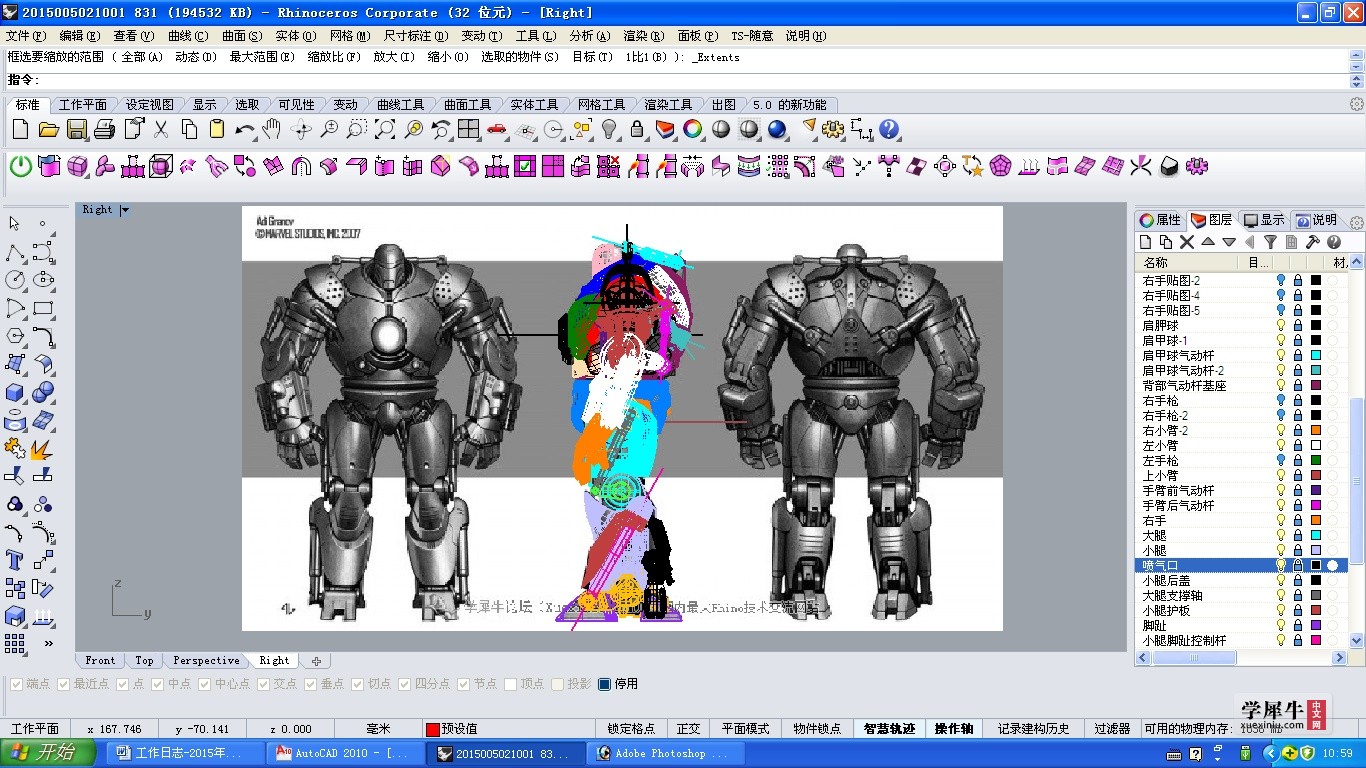Open the 曲线(C) Curve menu

[188, 36]
